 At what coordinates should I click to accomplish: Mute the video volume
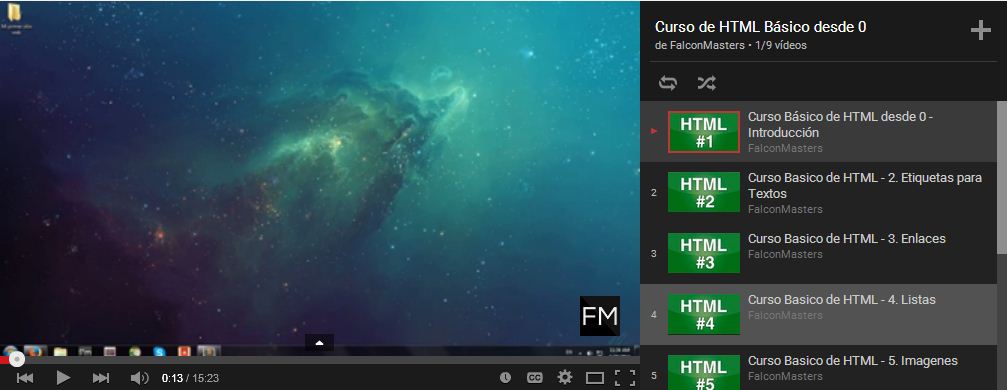click(139, 378)
